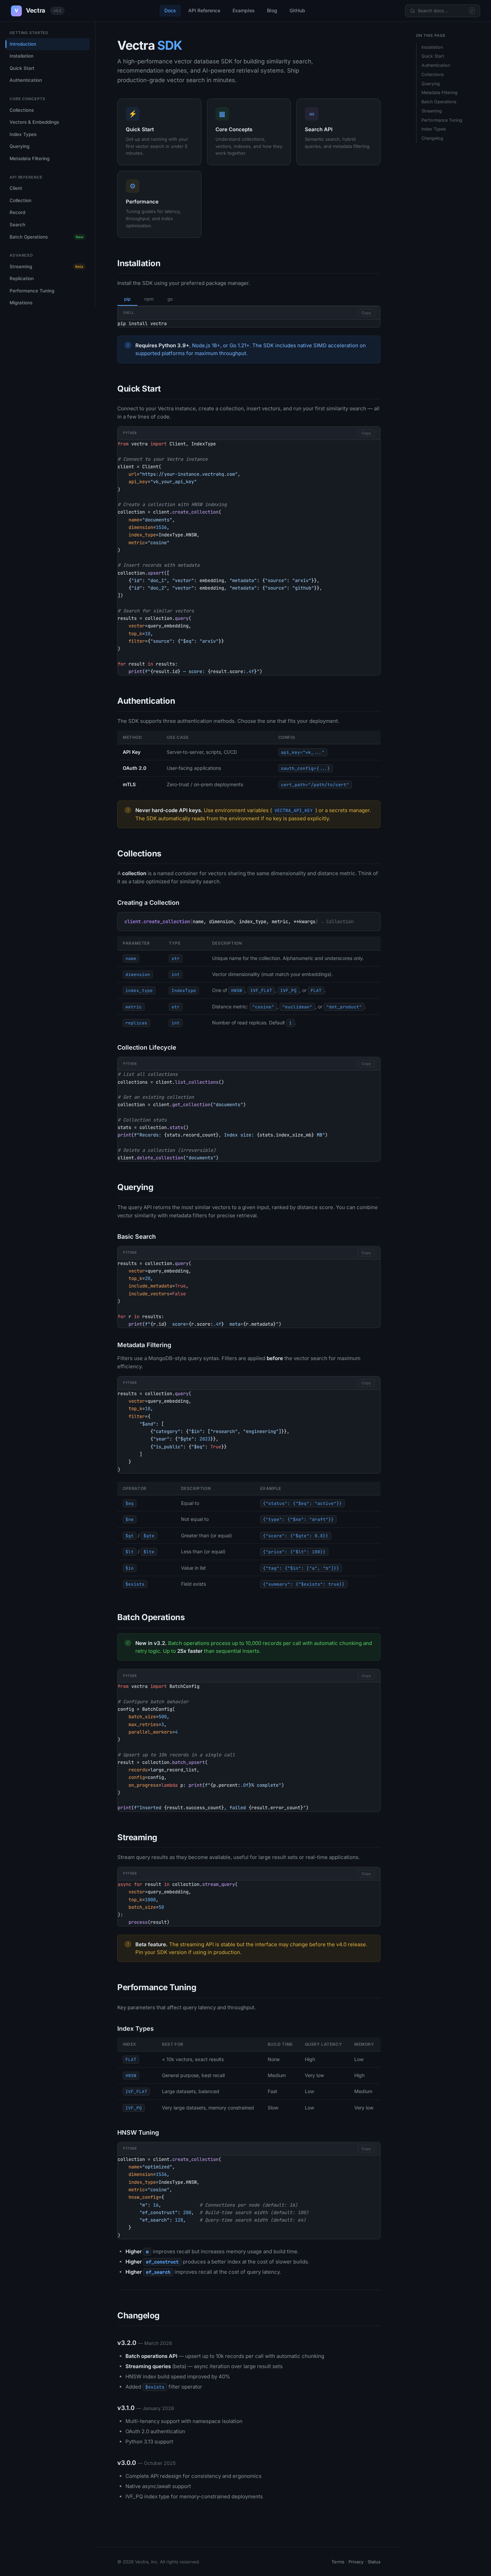The width and height of the screenshot is (491, 2576).
Task: Click warning icon in hard-code API keys callout
Action: [128, 810]
